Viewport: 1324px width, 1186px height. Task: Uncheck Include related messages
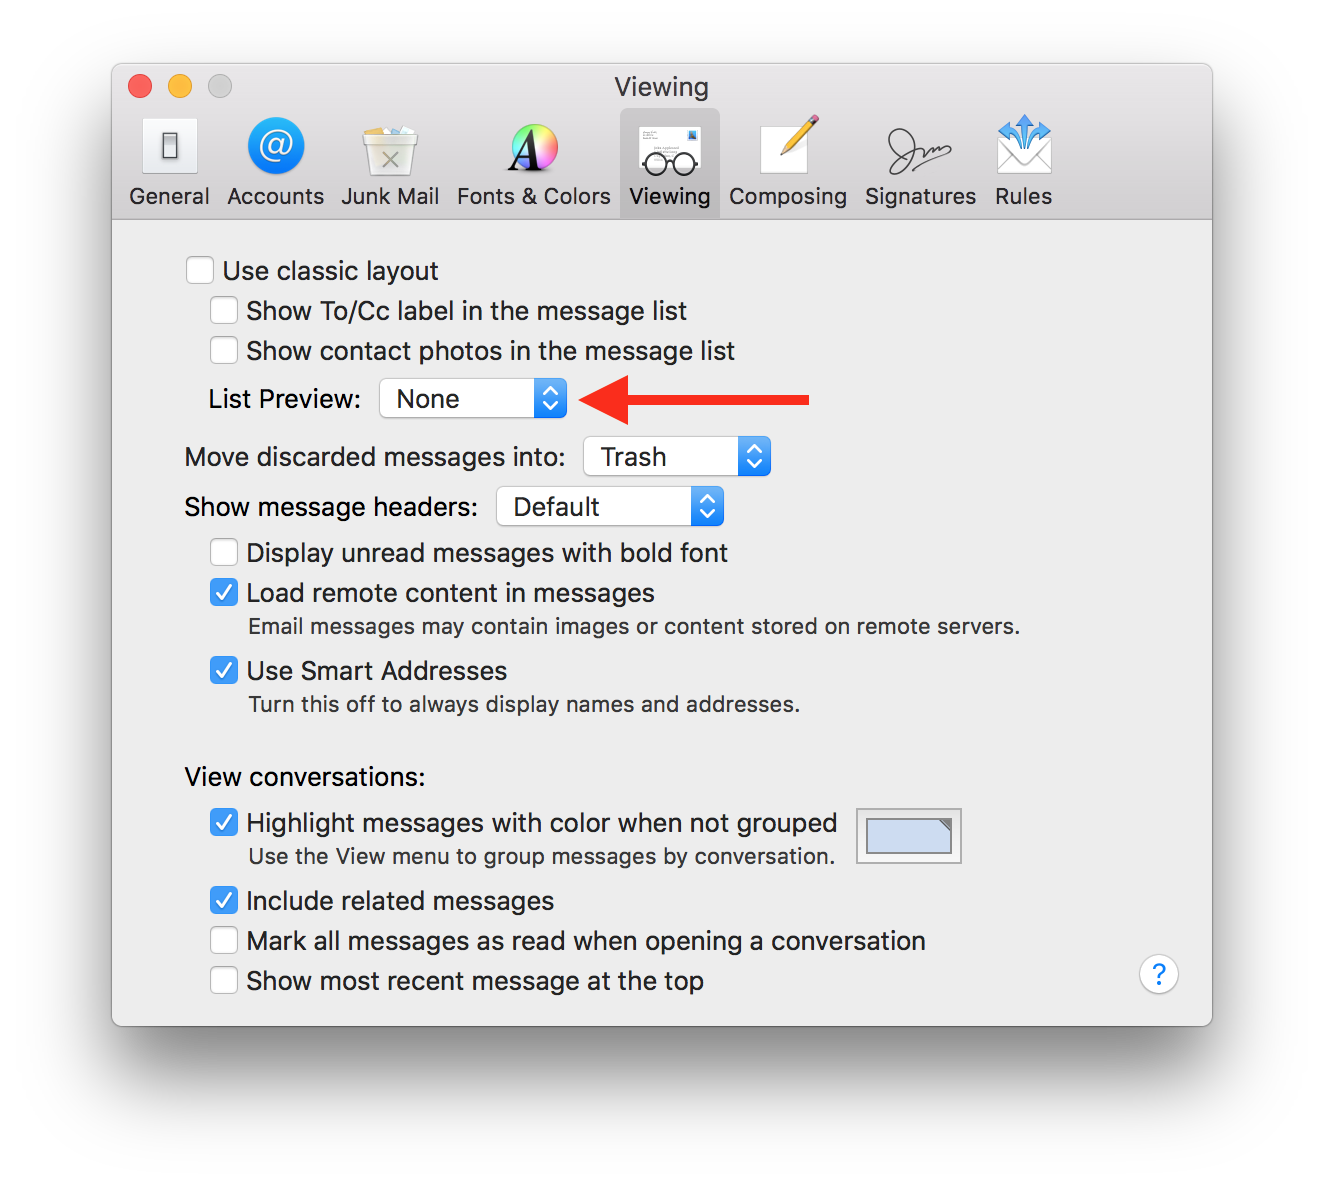pos(224,900)
